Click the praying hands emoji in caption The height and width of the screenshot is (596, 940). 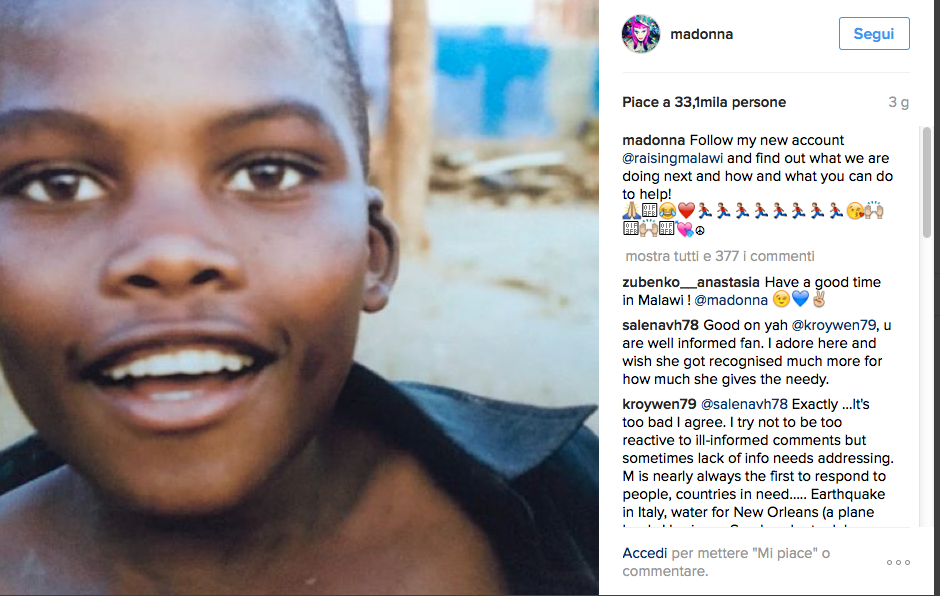click(x=631, y=210)
